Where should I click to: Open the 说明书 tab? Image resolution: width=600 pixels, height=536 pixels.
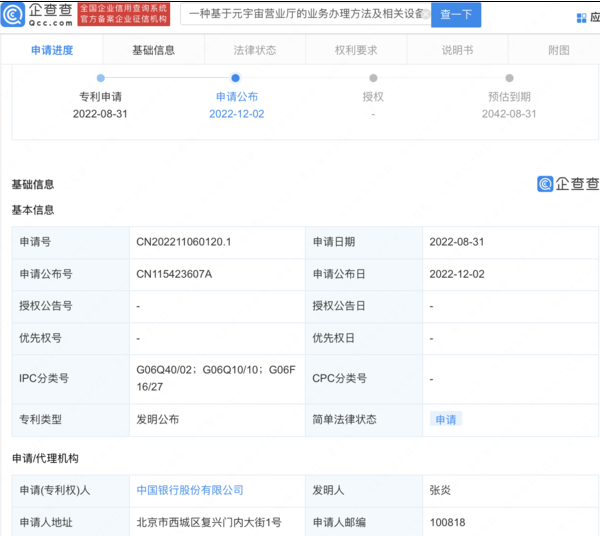458,50
